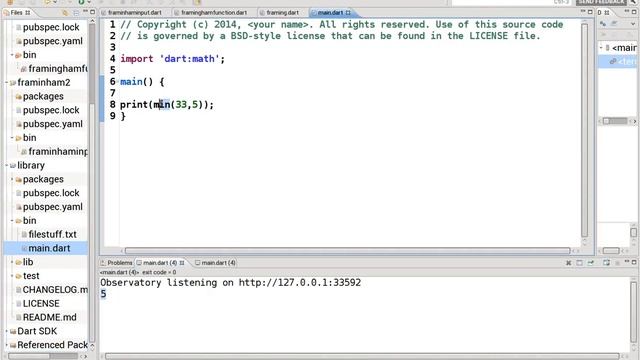
Task: Expand the Dart SDK node
Action: [7, 331]
